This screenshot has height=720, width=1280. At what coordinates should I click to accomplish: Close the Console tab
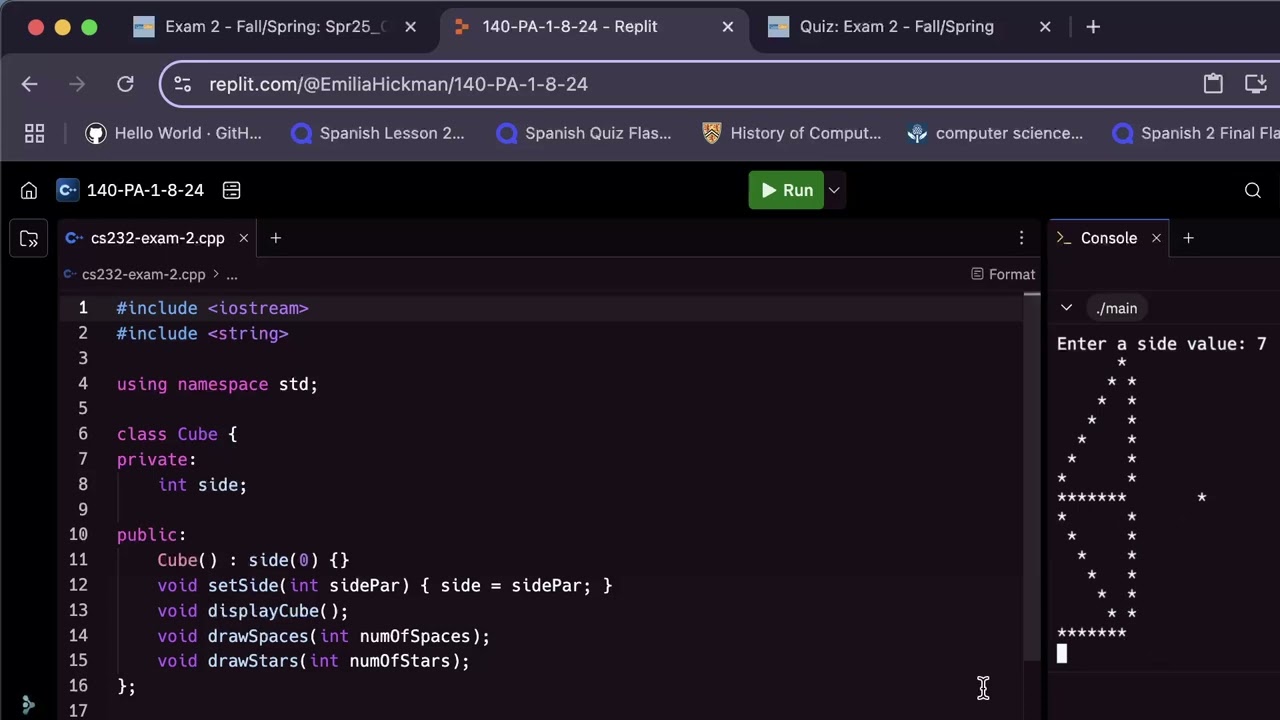1156,238
